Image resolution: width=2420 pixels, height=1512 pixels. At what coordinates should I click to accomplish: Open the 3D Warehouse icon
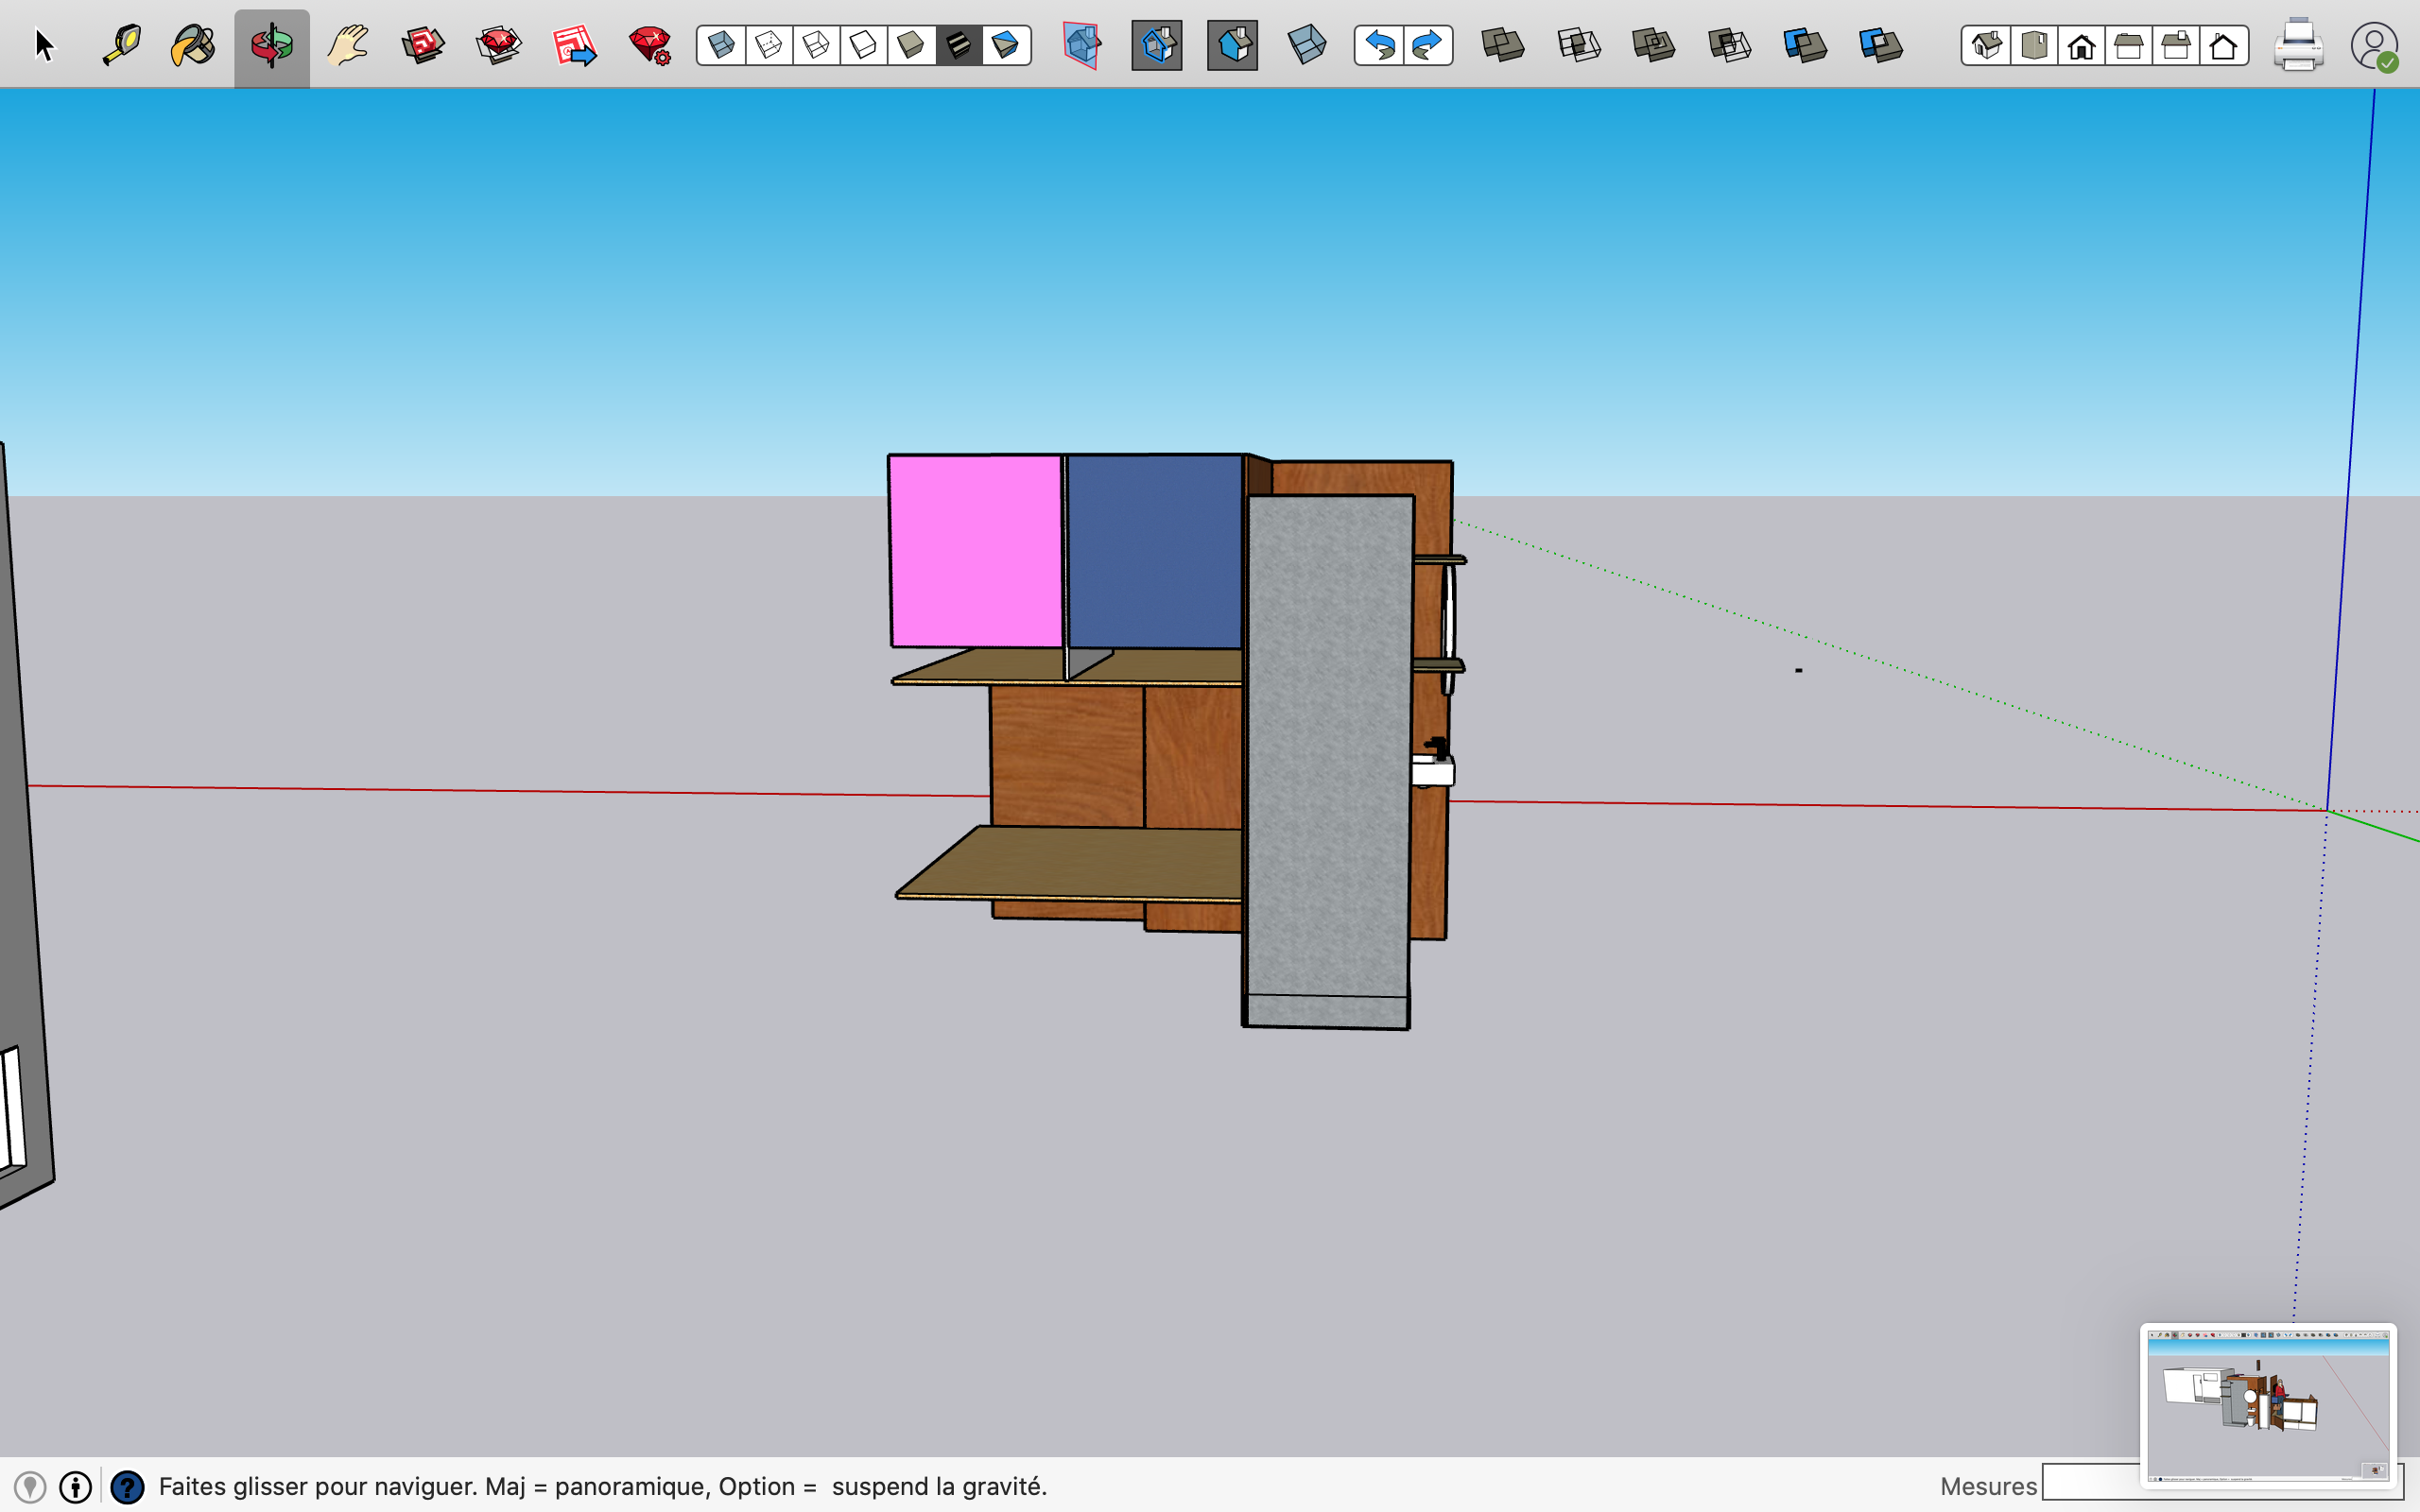pyautogui.click(x=423, y=46)
